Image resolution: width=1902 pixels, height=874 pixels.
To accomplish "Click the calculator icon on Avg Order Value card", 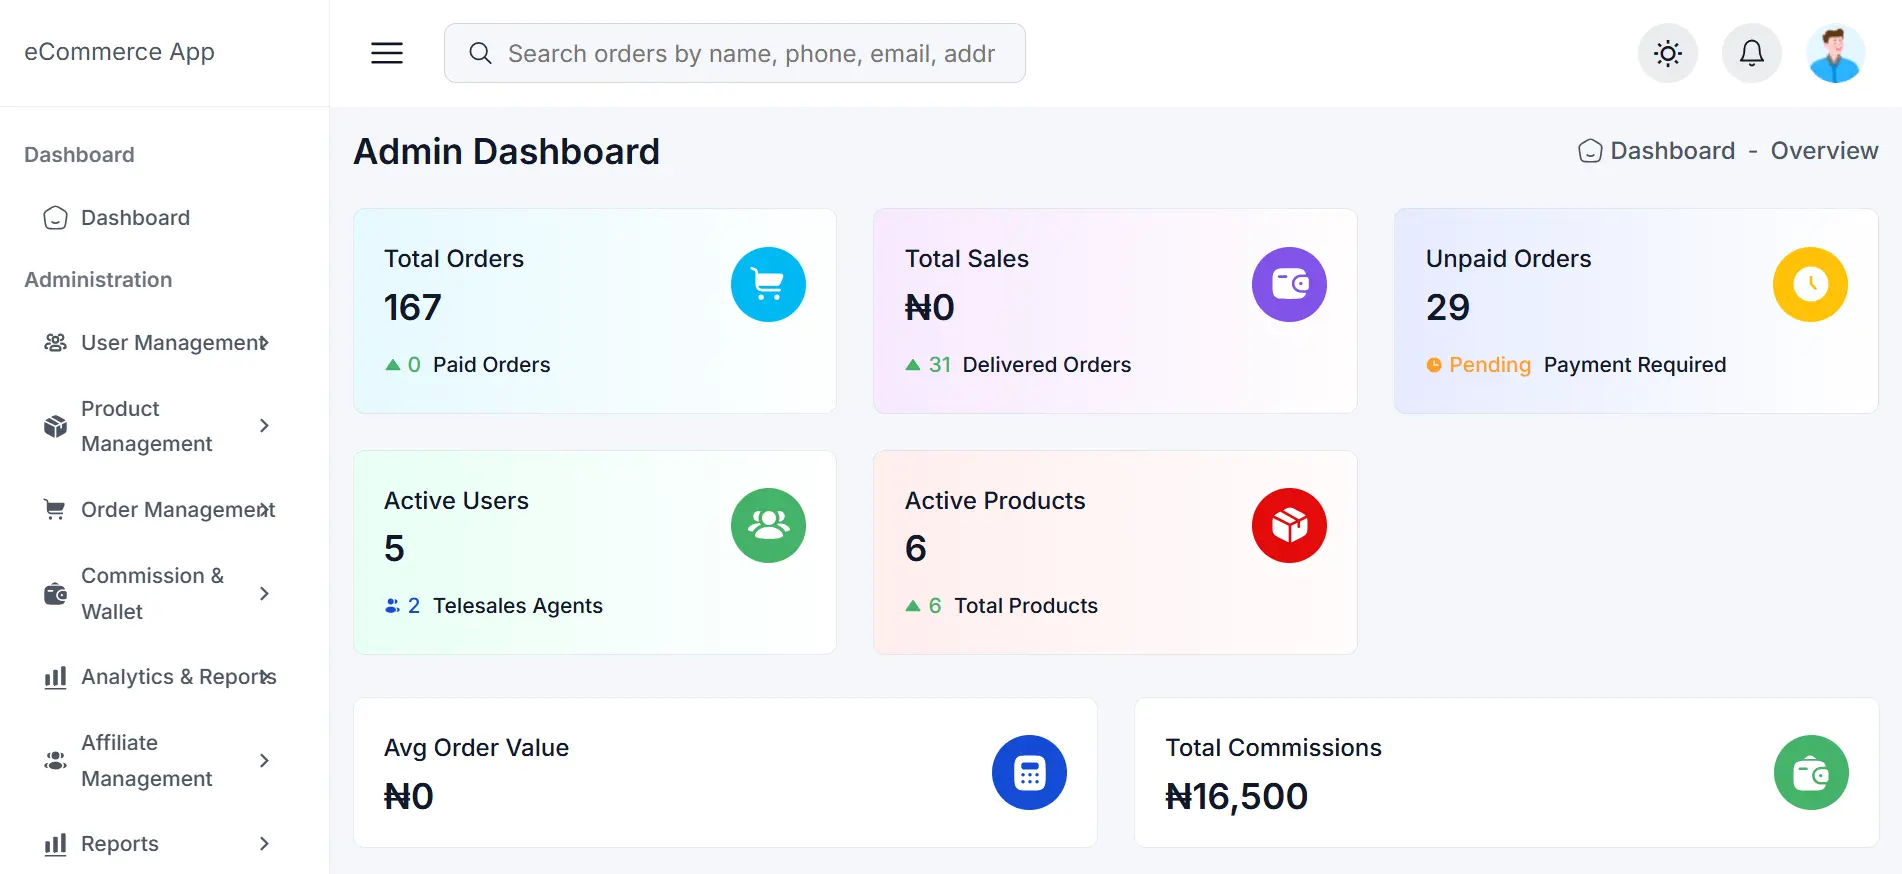I will (x=1029, y=772).
